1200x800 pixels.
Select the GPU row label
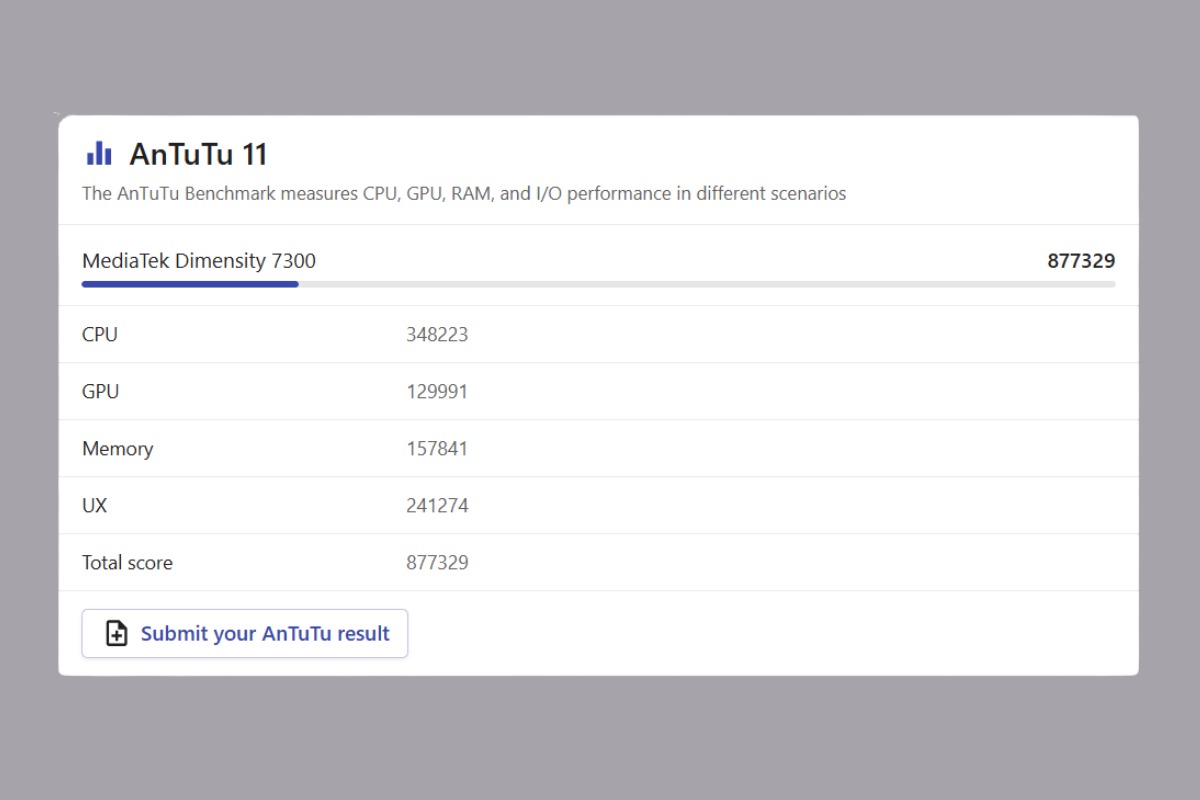[x=100, y=391]
